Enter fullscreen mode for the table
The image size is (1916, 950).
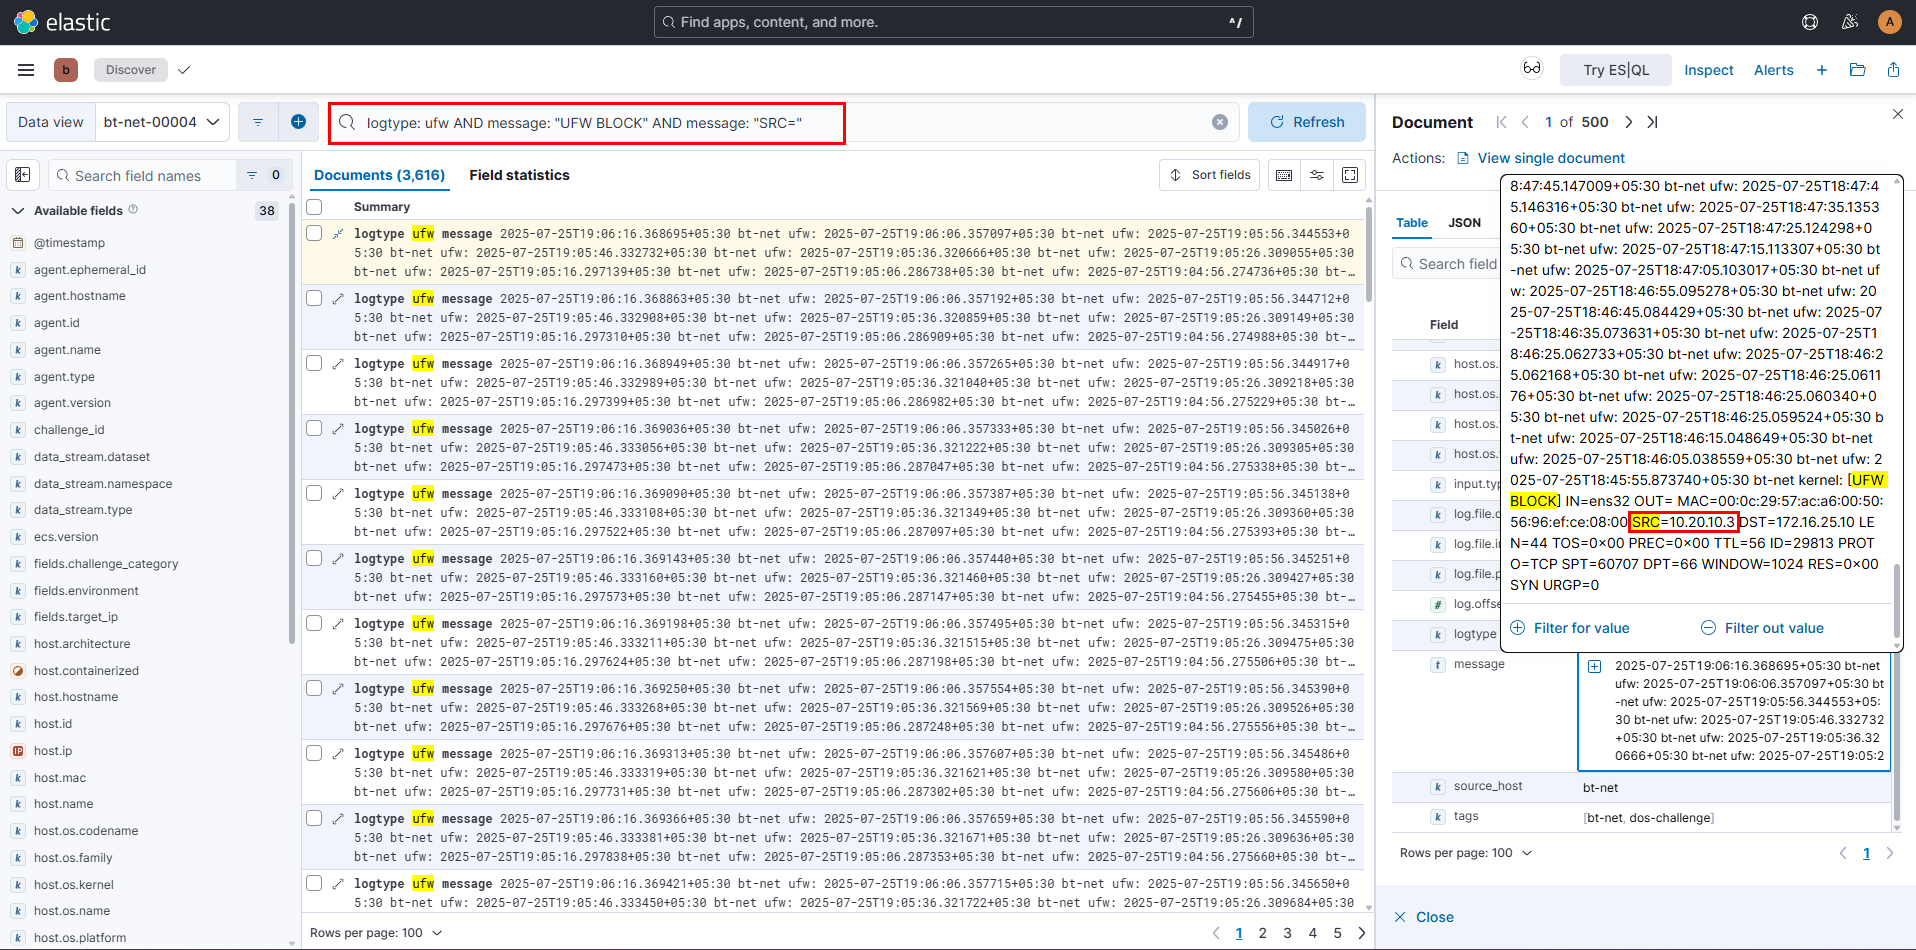1350,175
